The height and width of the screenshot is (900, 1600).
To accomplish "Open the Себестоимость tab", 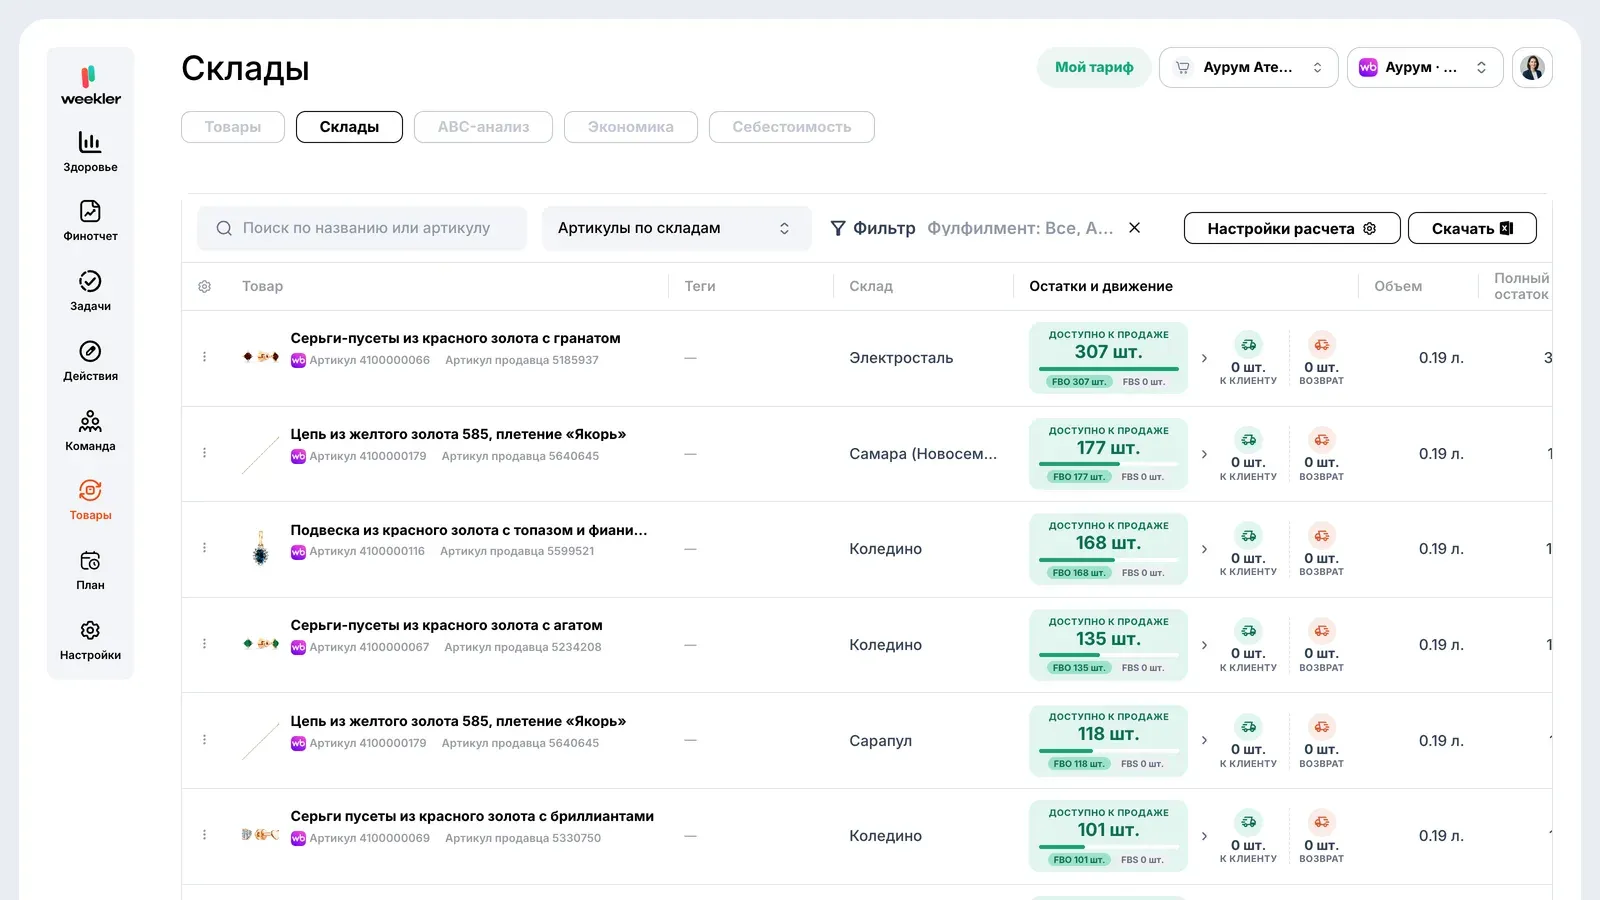I will (791, 127).
